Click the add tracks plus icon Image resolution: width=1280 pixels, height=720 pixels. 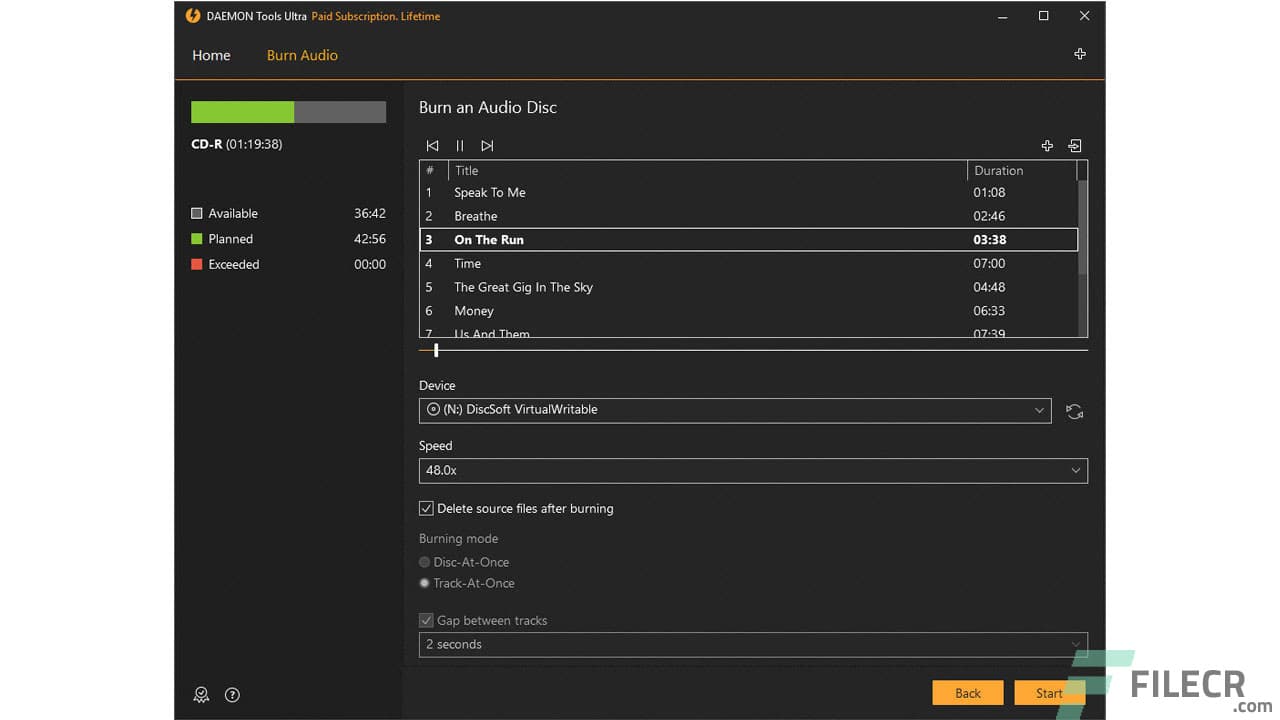(x=1046, y=145)
